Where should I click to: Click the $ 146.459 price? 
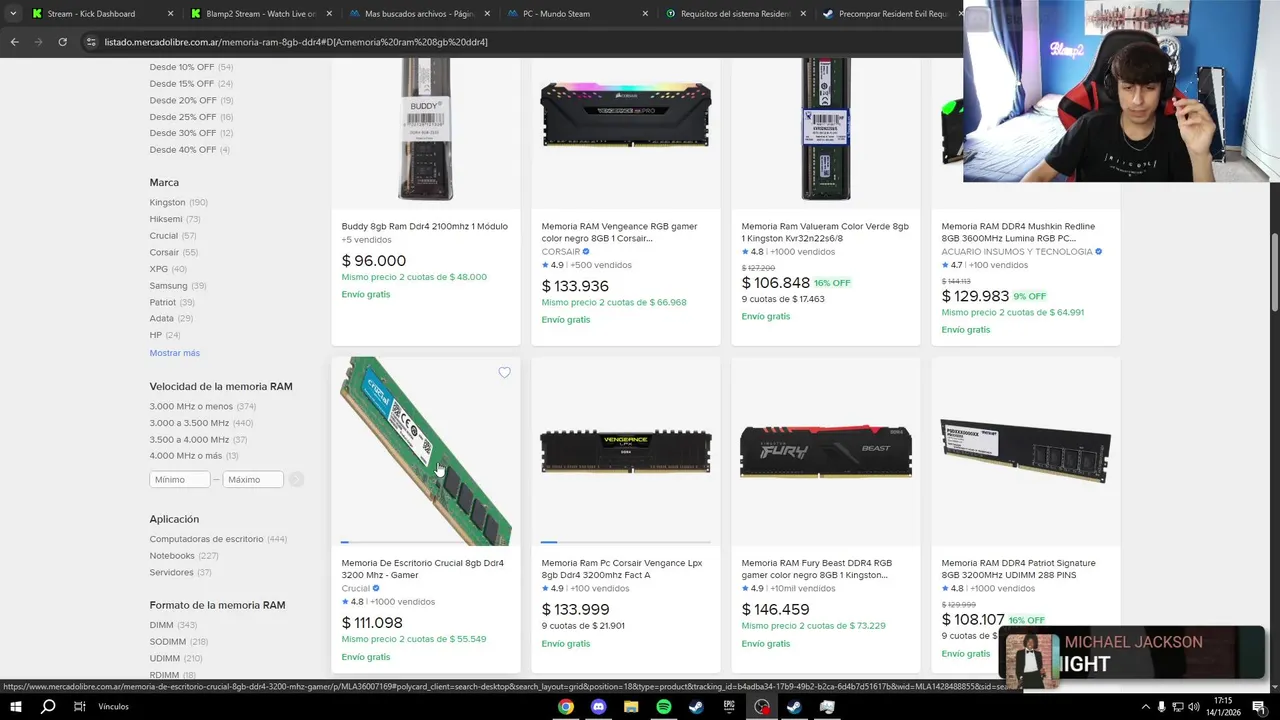(x=776, y=609)
